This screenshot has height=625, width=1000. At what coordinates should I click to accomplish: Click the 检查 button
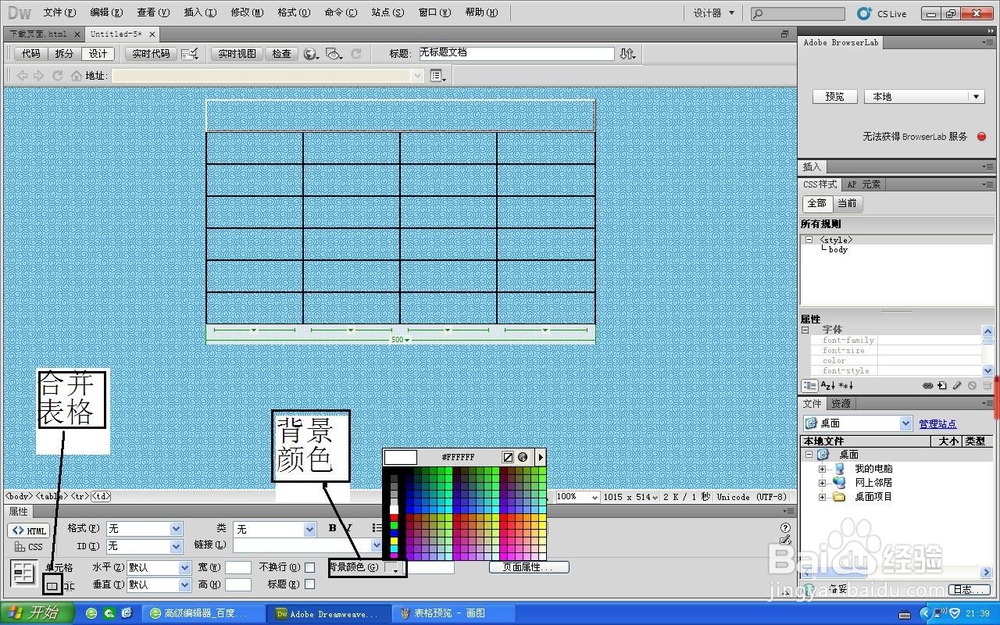282,54
